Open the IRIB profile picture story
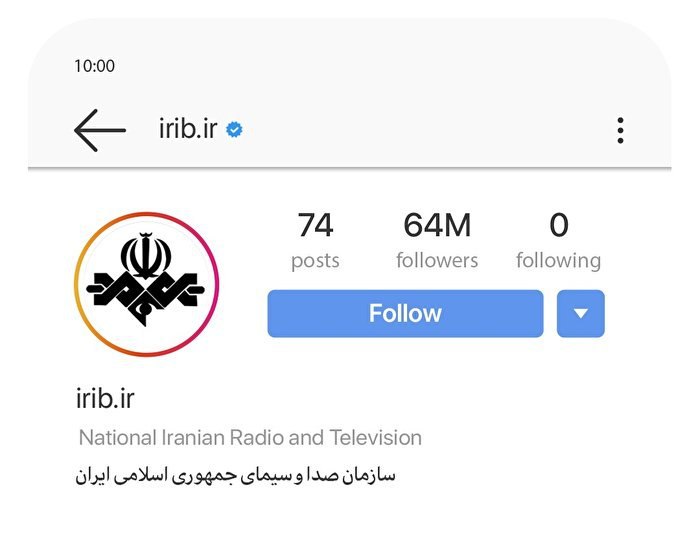Screen dimensions: 700x549 (146, 284)
